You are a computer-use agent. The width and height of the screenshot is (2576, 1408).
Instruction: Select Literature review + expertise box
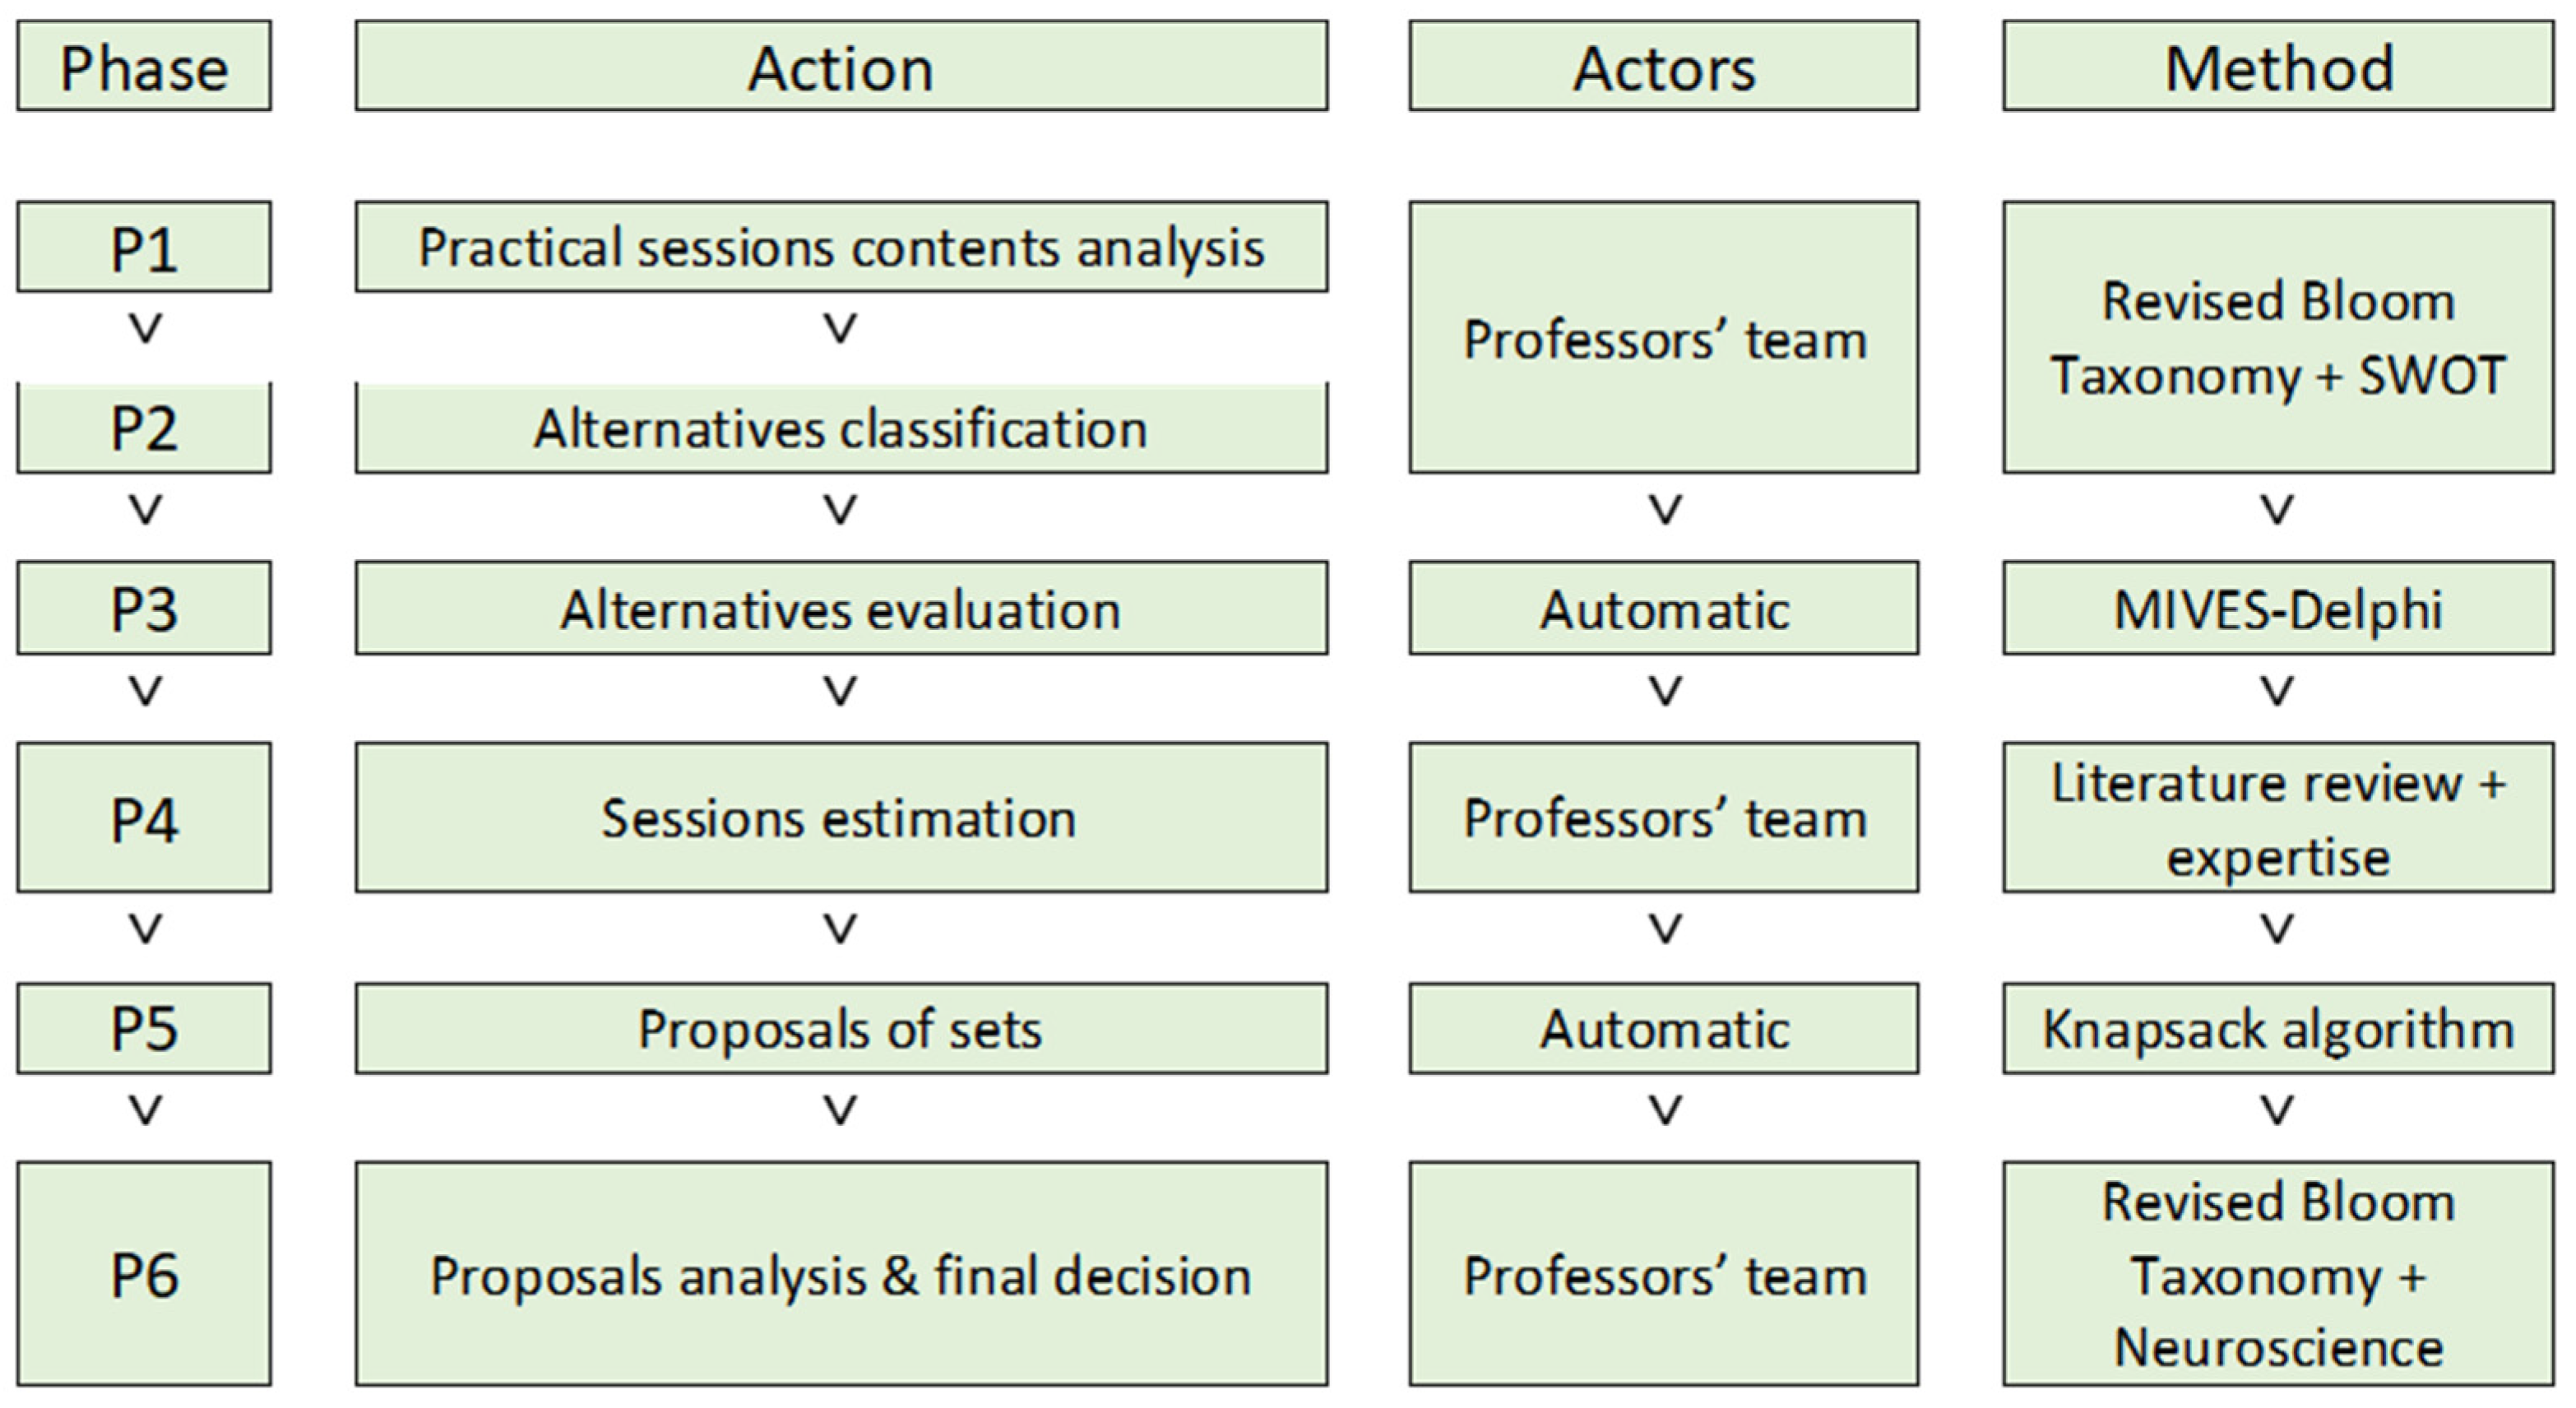[2277, 817]
